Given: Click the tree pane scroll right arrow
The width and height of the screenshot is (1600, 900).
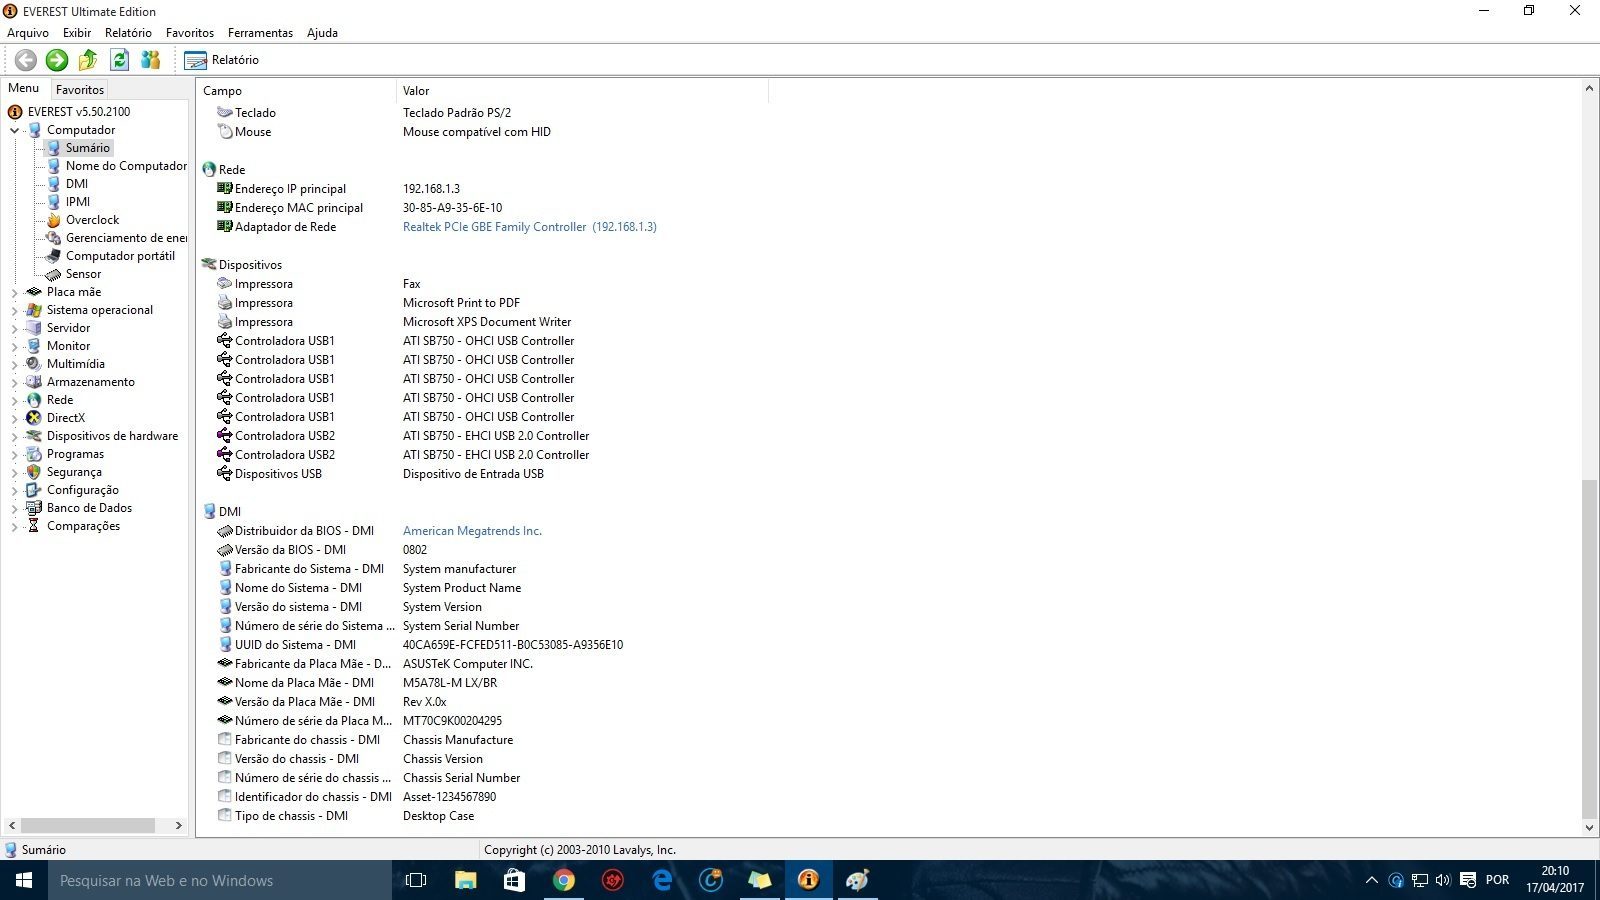Looking at the screenshot, I should (x=179, y=826).
